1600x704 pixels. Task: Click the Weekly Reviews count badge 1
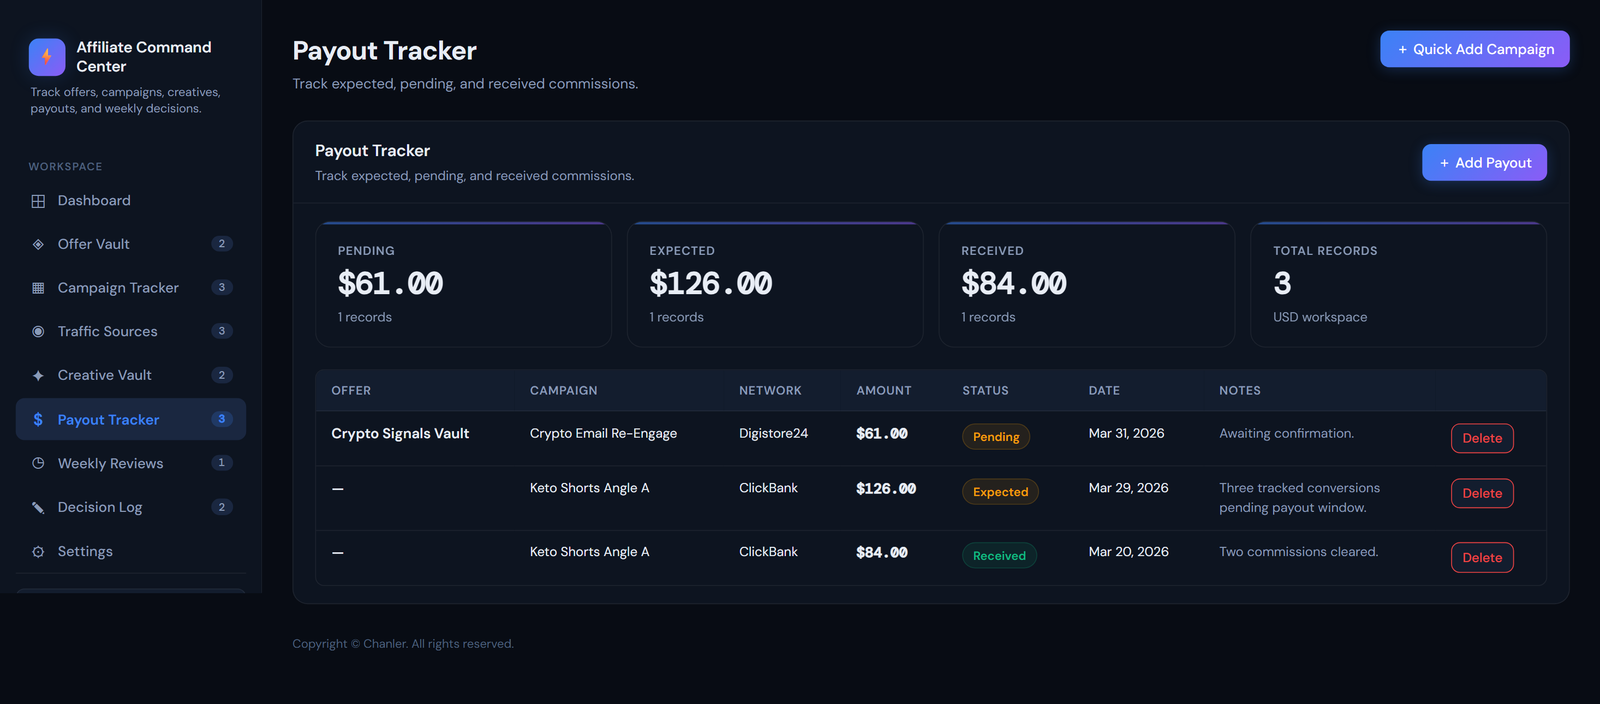[222, 463]
